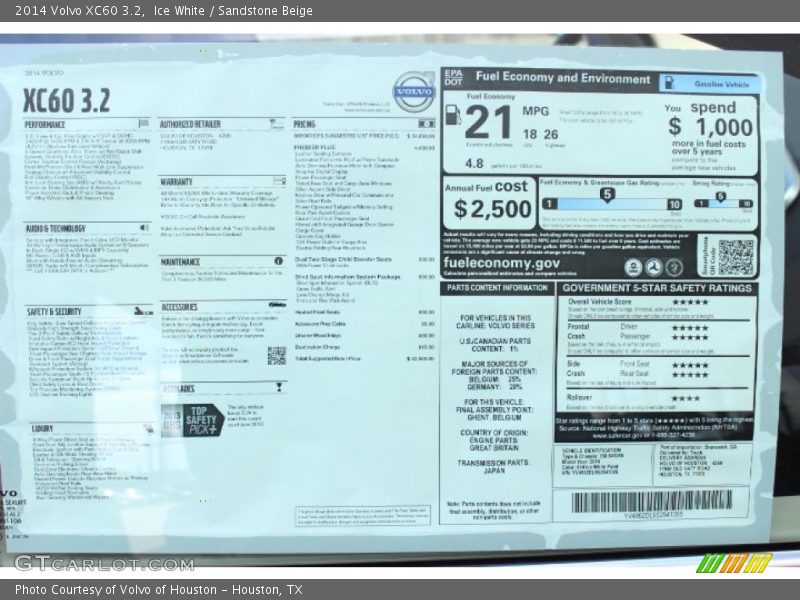The height and width of the screenshot is (600, 800).
Task: Click the 'ACCESSORIES' section heading
Action: point(180,307)
